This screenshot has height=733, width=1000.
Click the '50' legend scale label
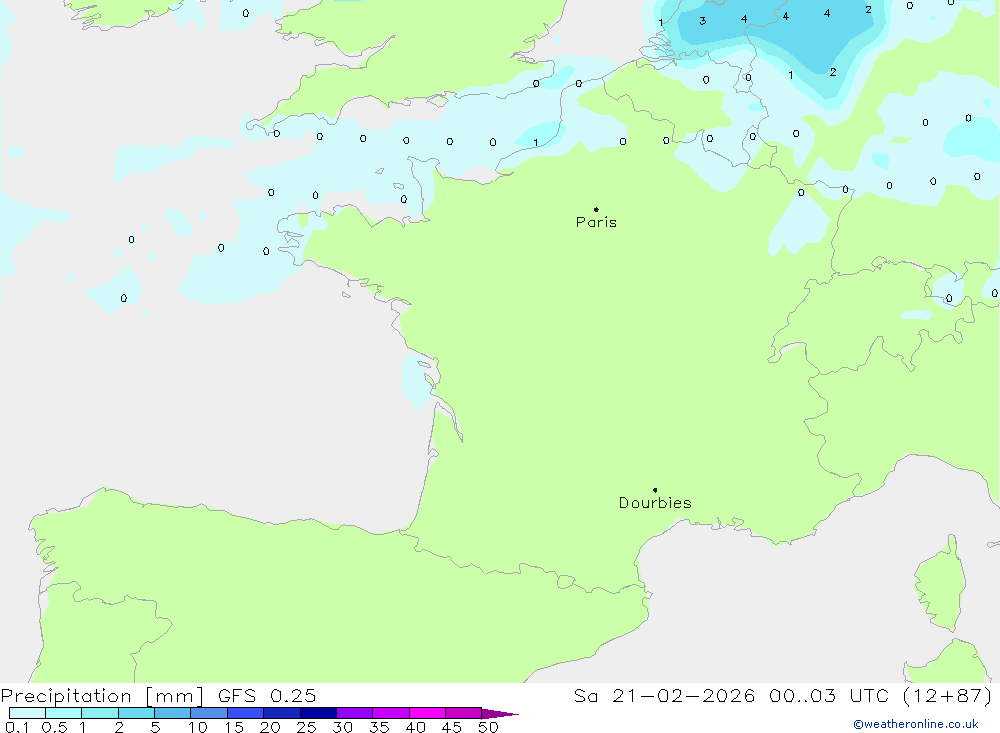point(488,727)
